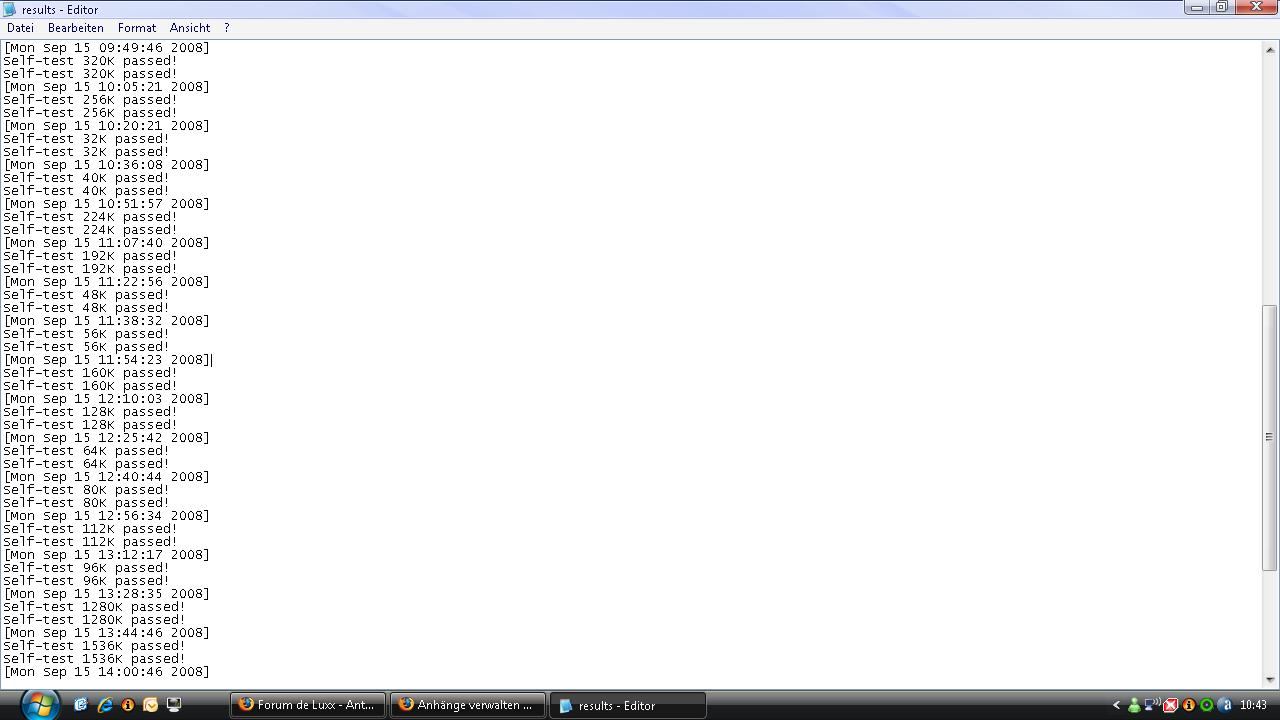Image resolution: width=1280 pixels, height=720 pixels.
Task: Click line '[Mon Sep 15 11:54:23 2008]'
Action: coord(107,359)
